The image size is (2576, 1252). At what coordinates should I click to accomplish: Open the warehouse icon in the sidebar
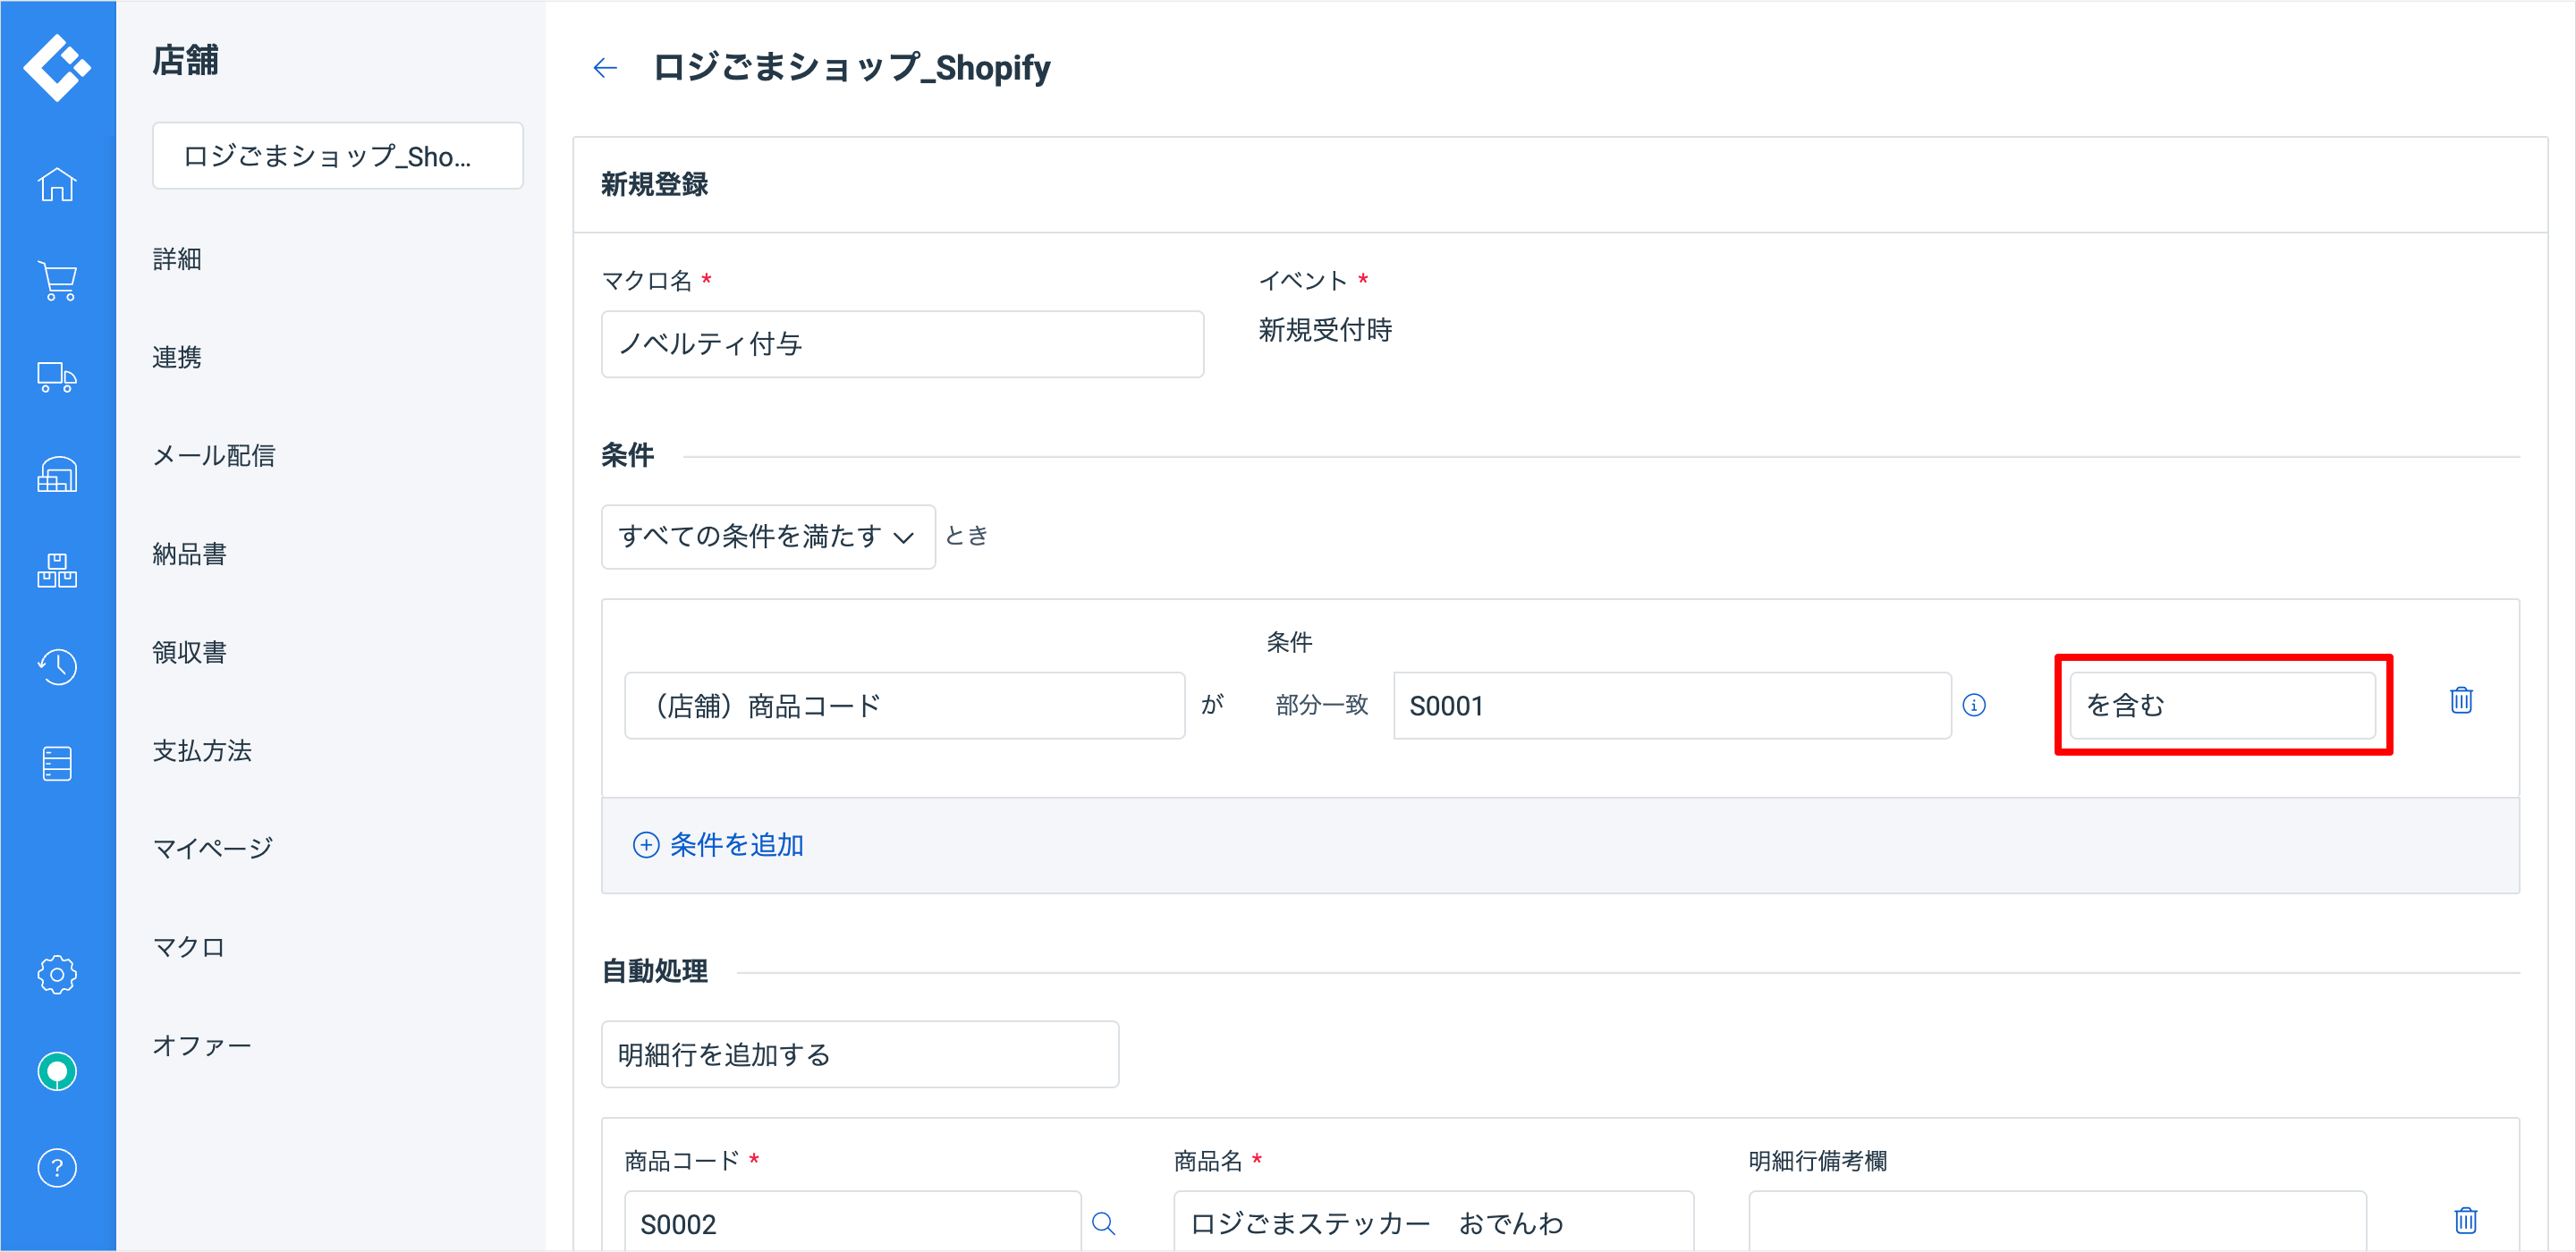[57, 474]
